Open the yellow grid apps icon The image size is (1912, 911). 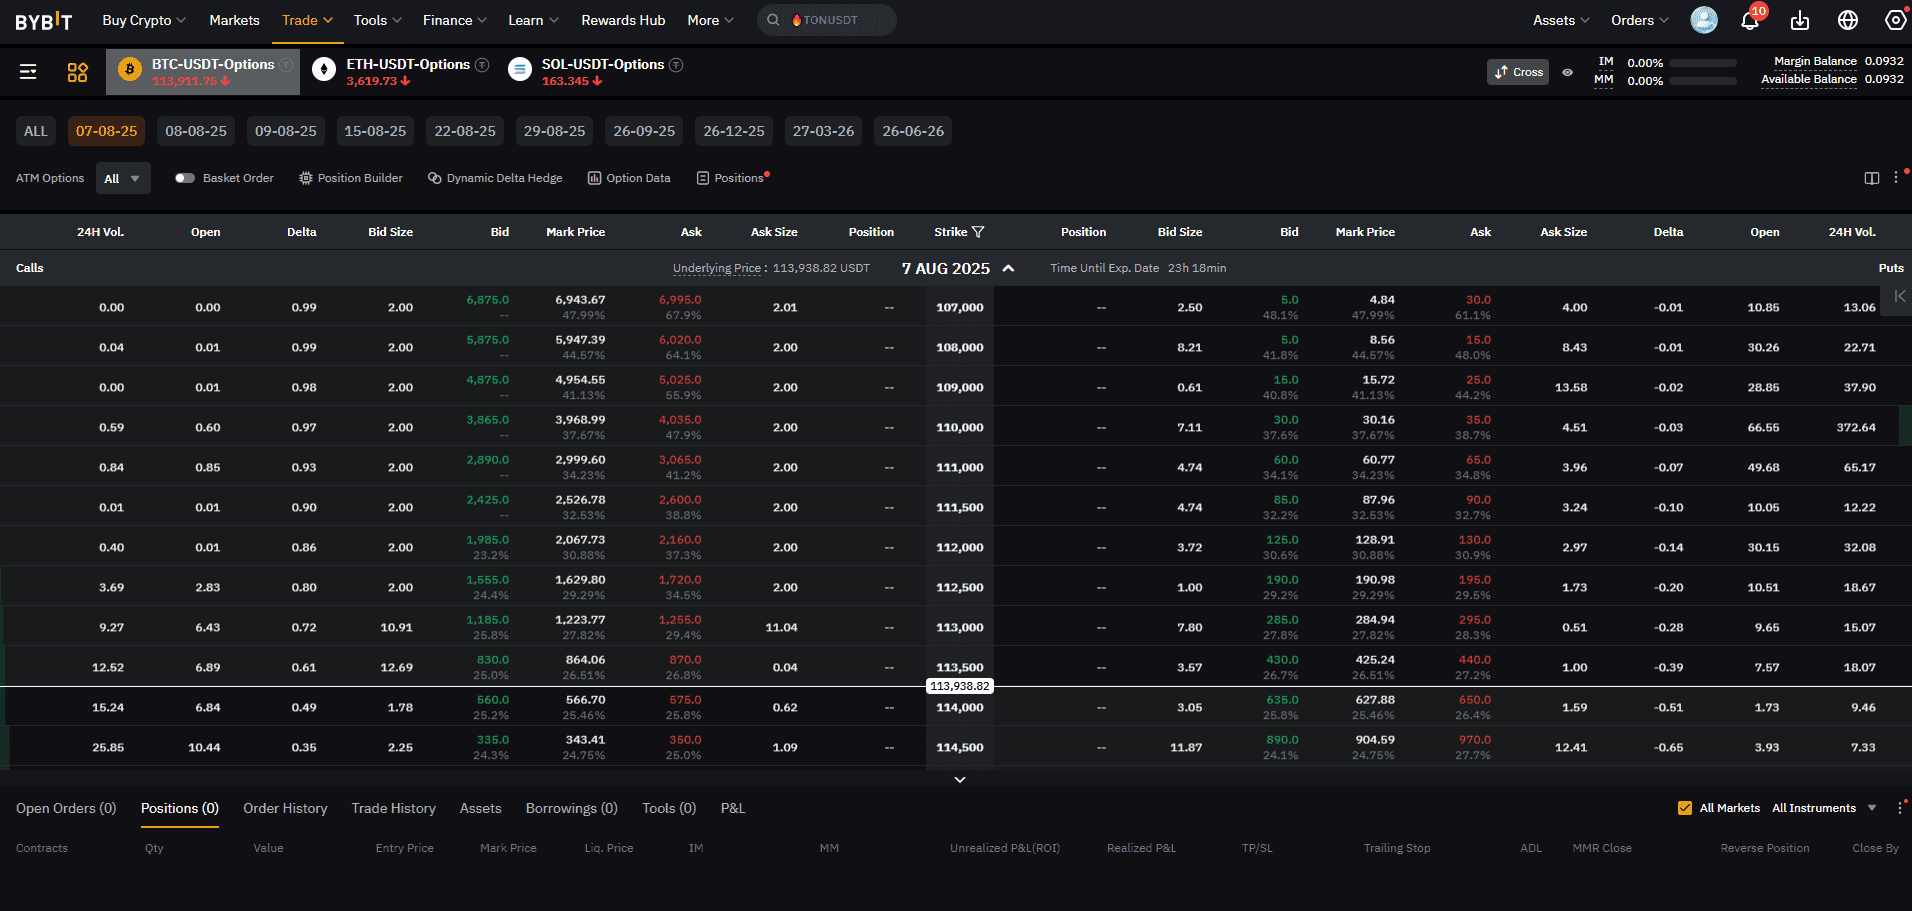tap(77, 72)
